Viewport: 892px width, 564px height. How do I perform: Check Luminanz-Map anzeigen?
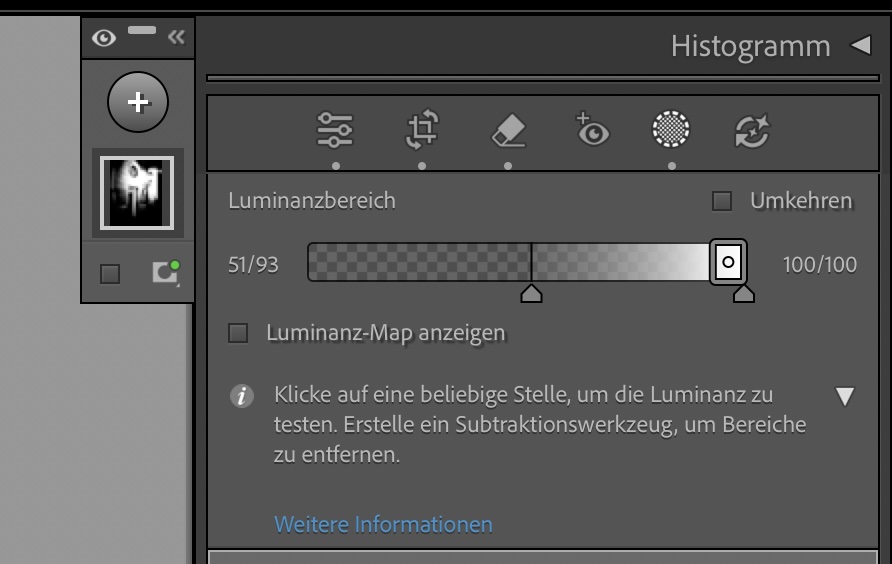pos(238,333)
